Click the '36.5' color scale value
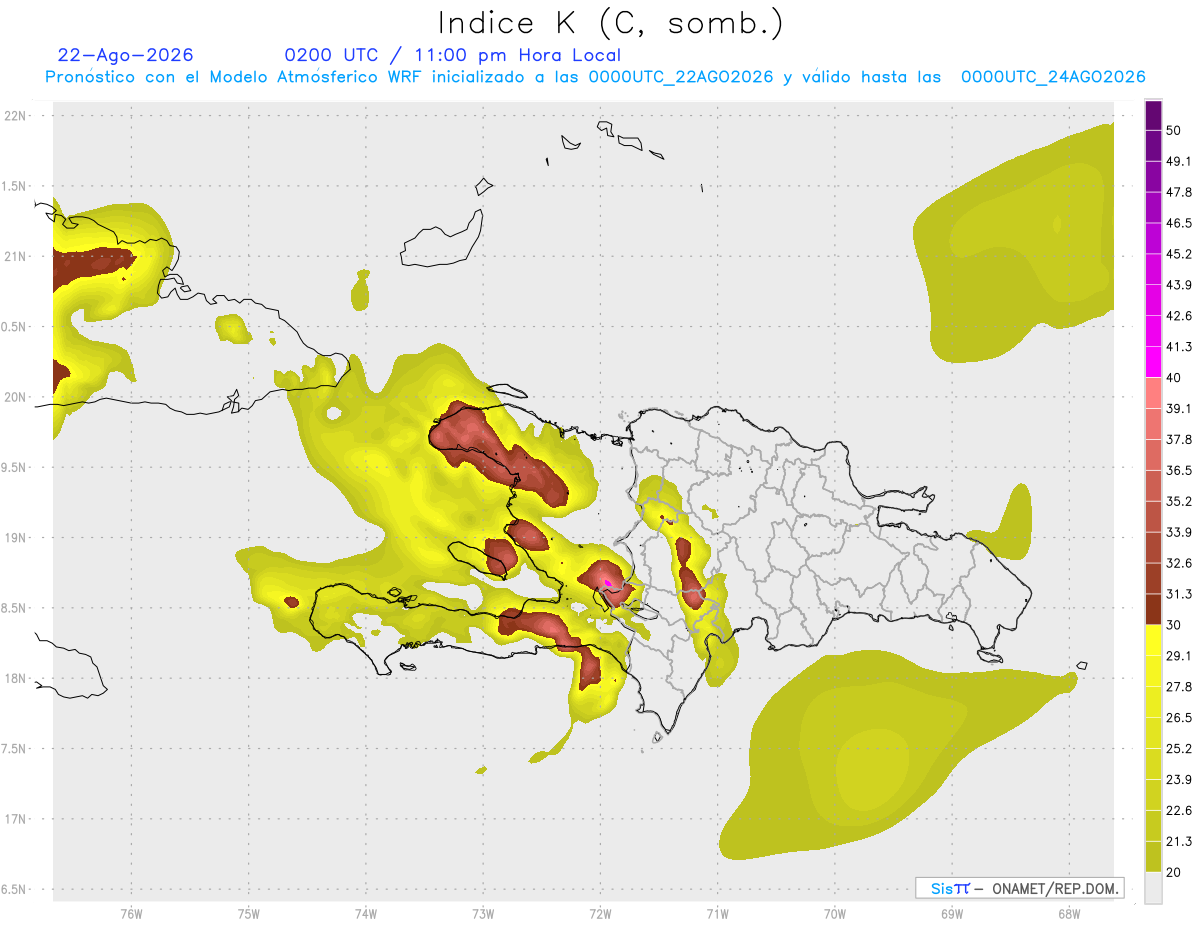The width and height of the screenshot is (1200, 927). 1179,470
